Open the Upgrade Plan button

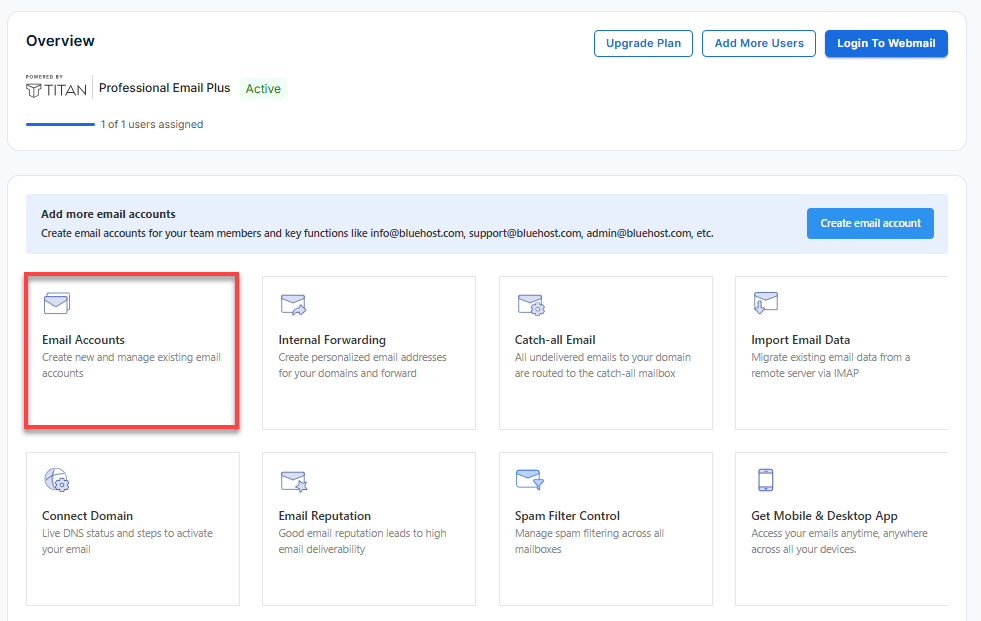[x=643, y=43]
